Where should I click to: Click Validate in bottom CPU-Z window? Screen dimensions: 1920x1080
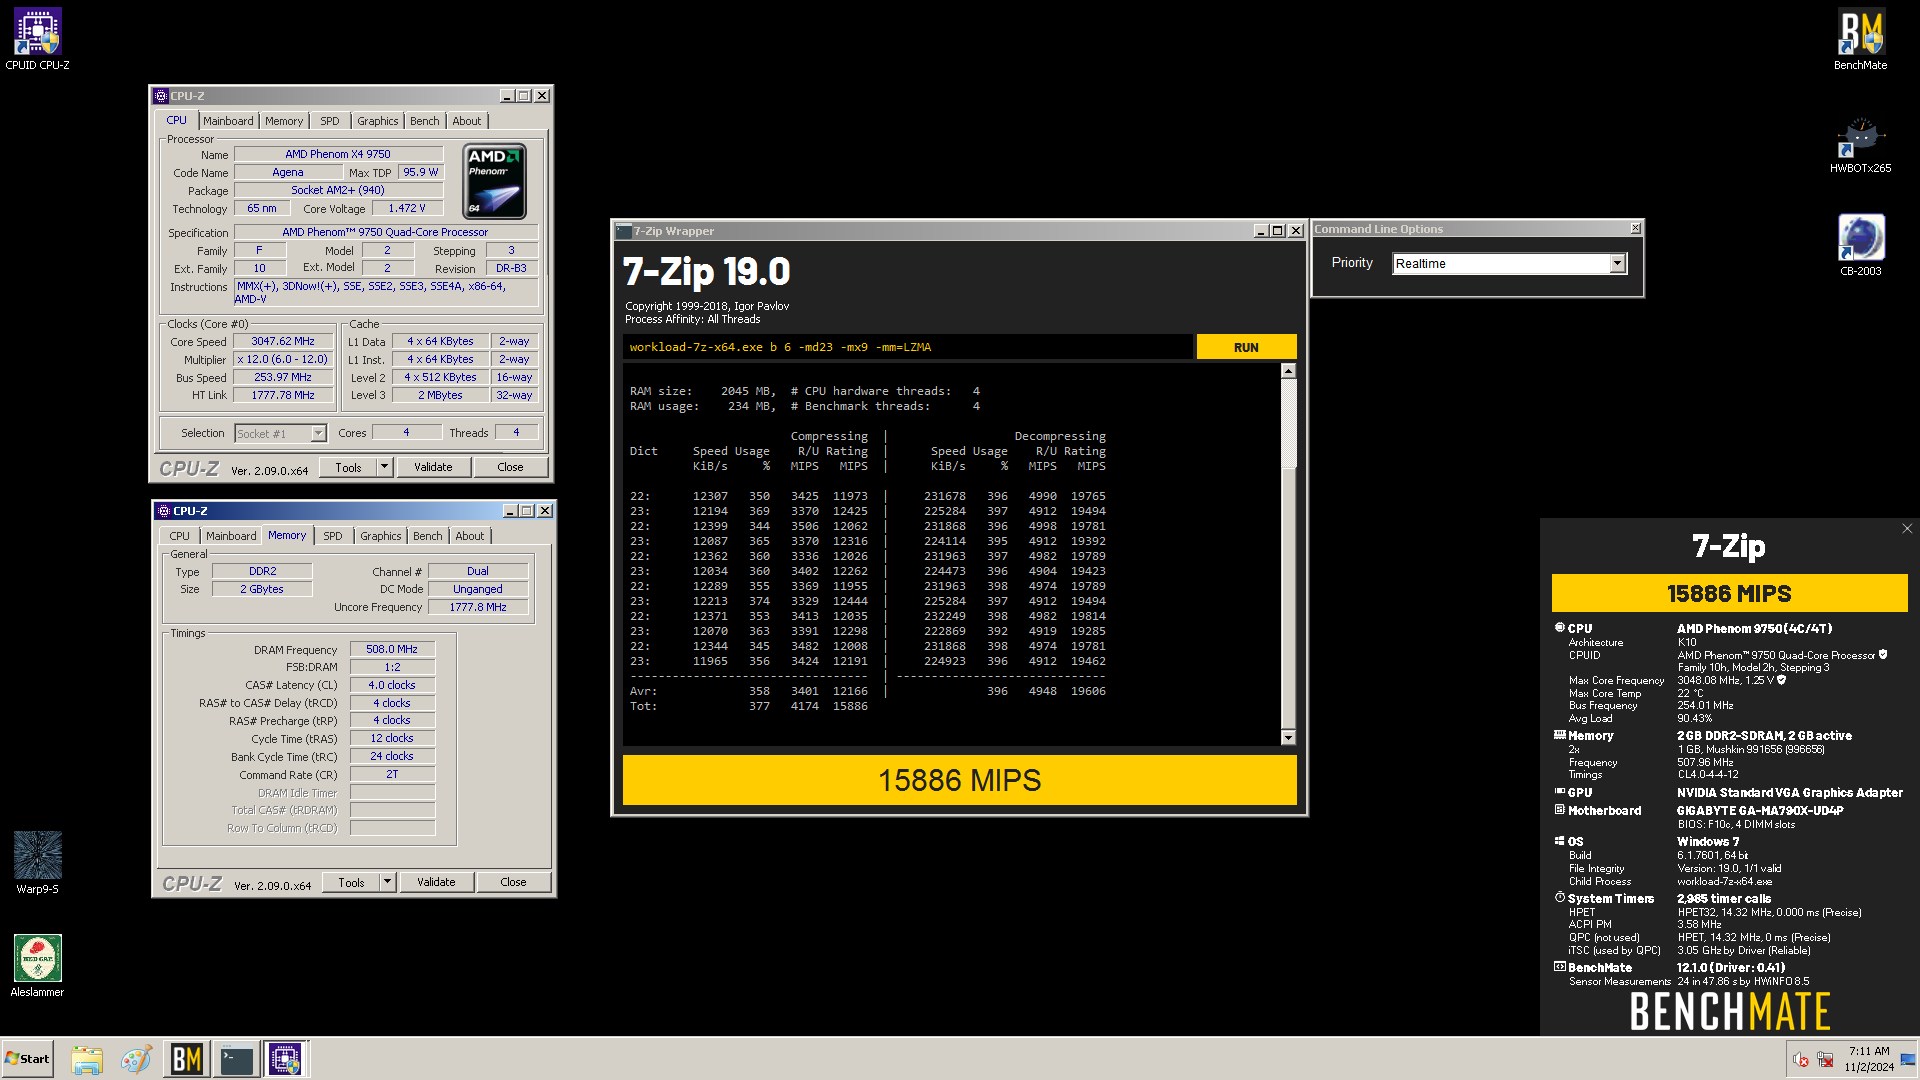click(x=436, y=882)
